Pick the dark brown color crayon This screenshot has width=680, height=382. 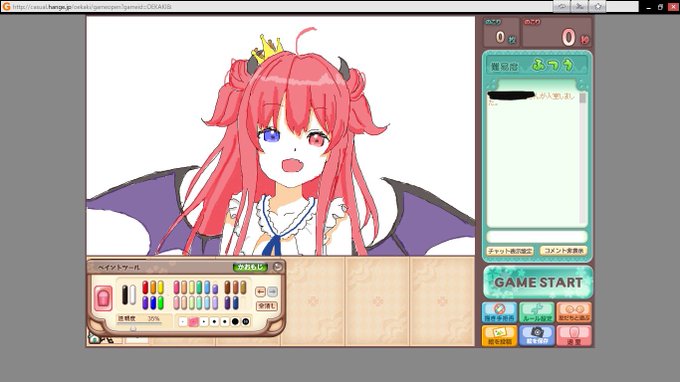(x=227, y=287)
